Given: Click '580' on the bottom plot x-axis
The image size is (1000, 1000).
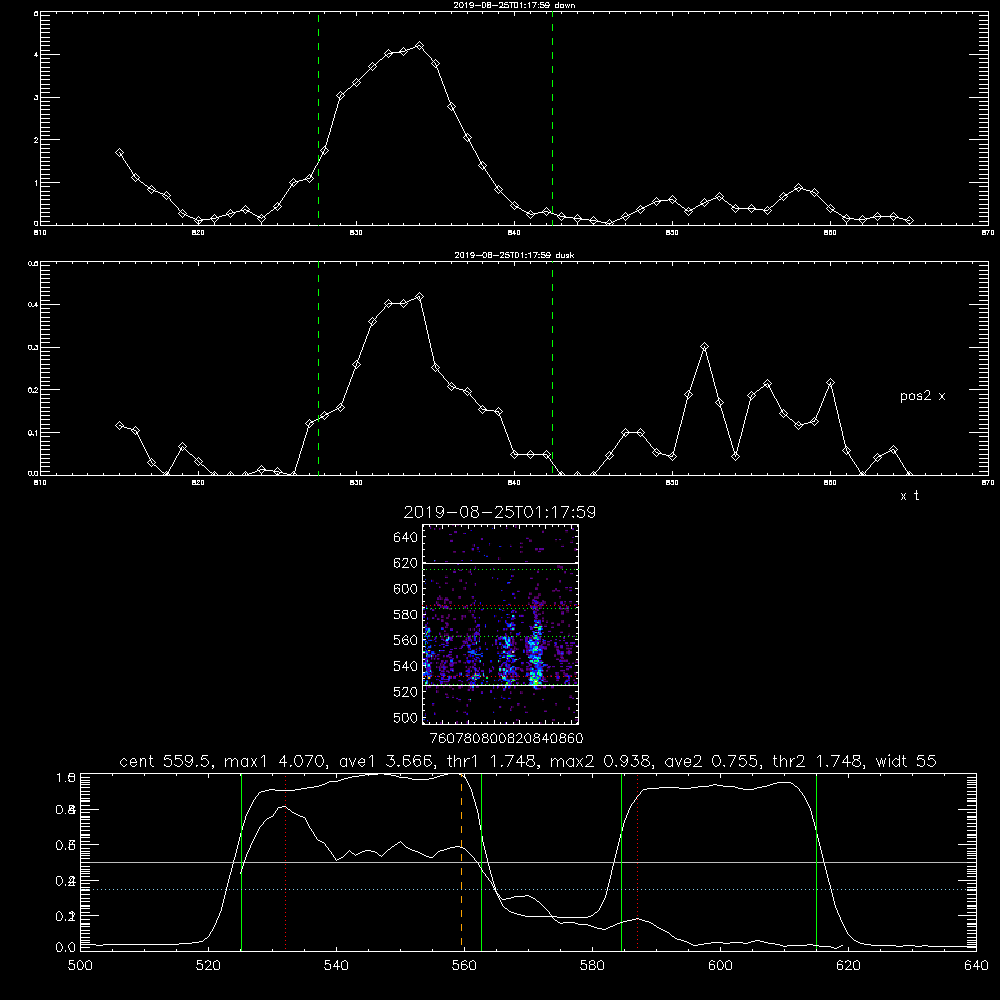Looking at the screenshot, I should (592, 966).
